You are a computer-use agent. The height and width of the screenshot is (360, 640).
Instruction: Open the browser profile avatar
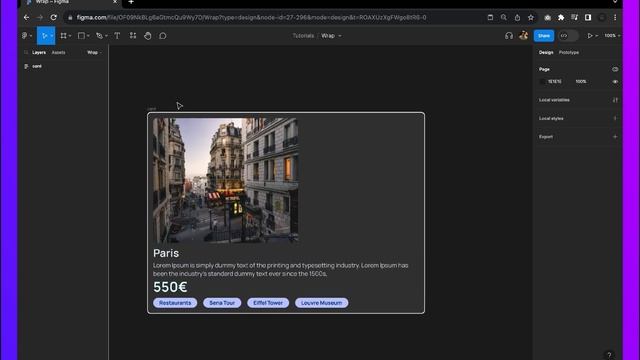602,18
